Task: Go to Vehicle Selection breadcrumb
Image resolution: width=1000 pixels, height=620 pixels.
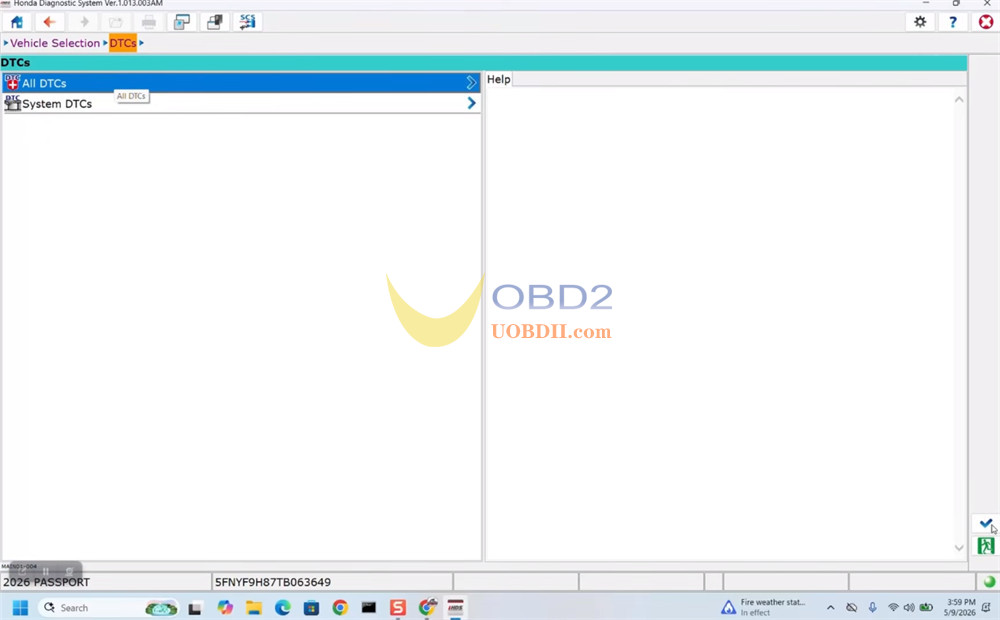Action: pos(55,43)
